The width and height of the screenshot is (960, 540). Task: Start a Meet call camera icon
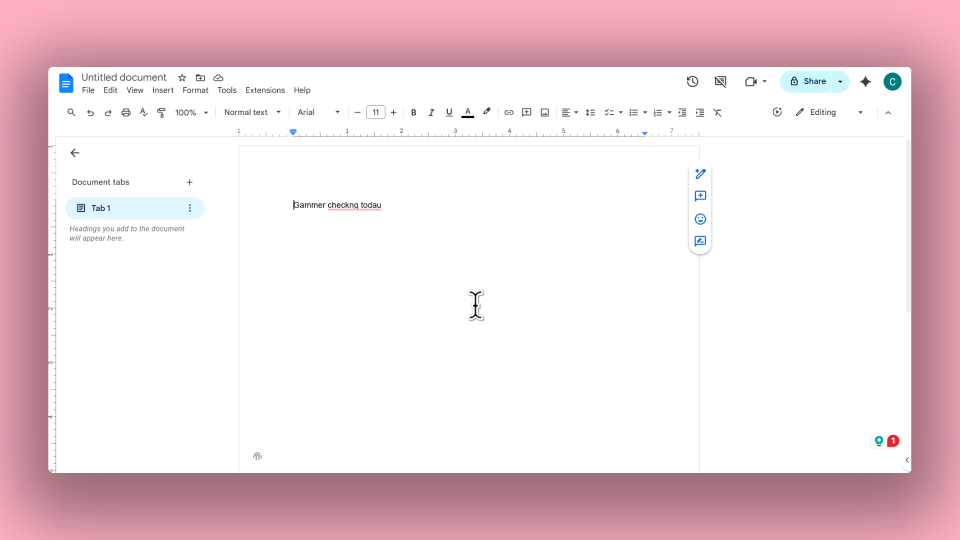tap(751, 81)
